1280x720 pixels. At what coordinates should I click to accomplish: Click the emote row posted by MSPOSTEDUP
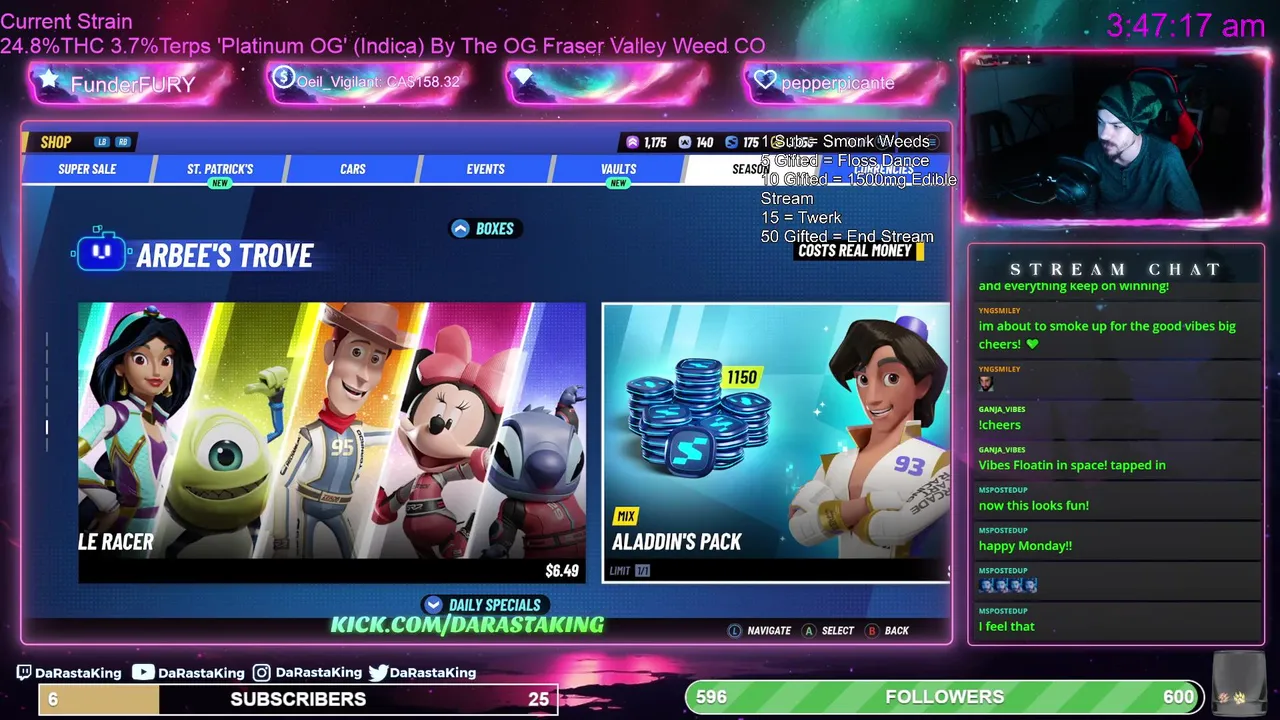pyautogui.click(x=1008, y=585)
